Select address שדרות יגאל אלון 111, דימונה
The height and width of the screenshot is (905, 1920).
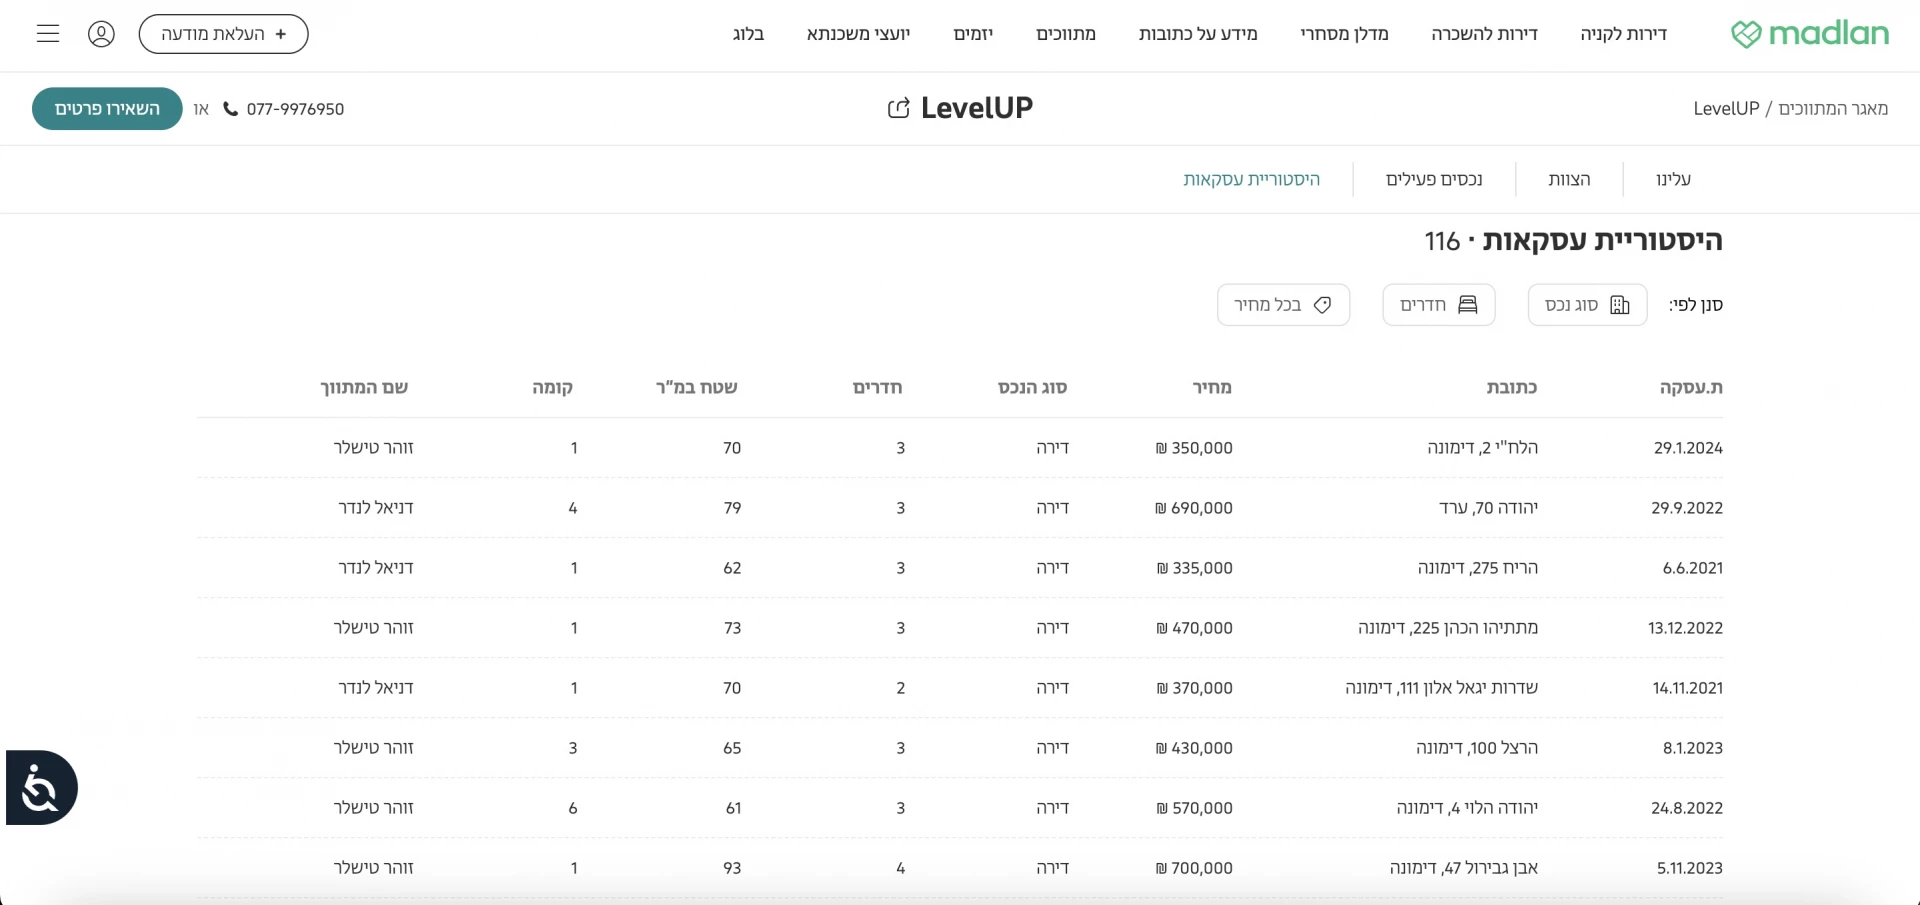(x=1441, y=688)
